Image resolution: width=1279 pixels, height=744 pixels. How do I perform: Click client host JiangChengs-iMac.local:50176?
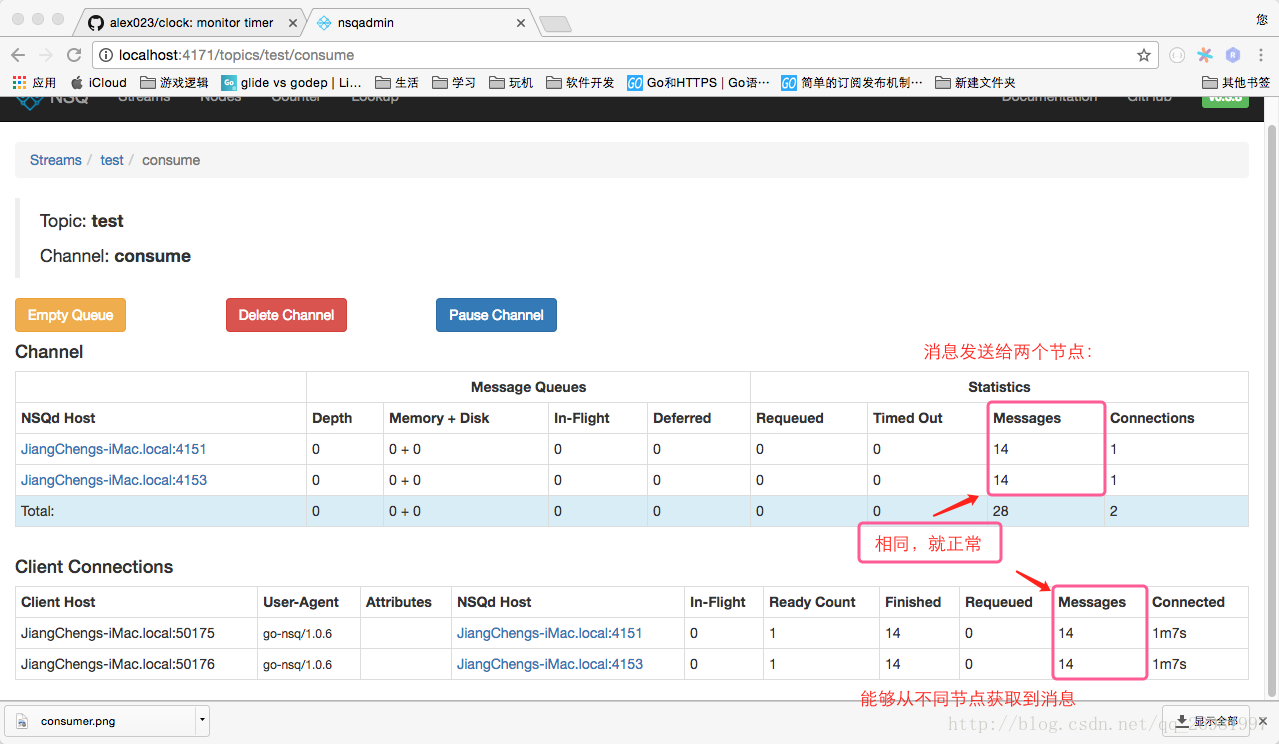[x=118, y=664]
